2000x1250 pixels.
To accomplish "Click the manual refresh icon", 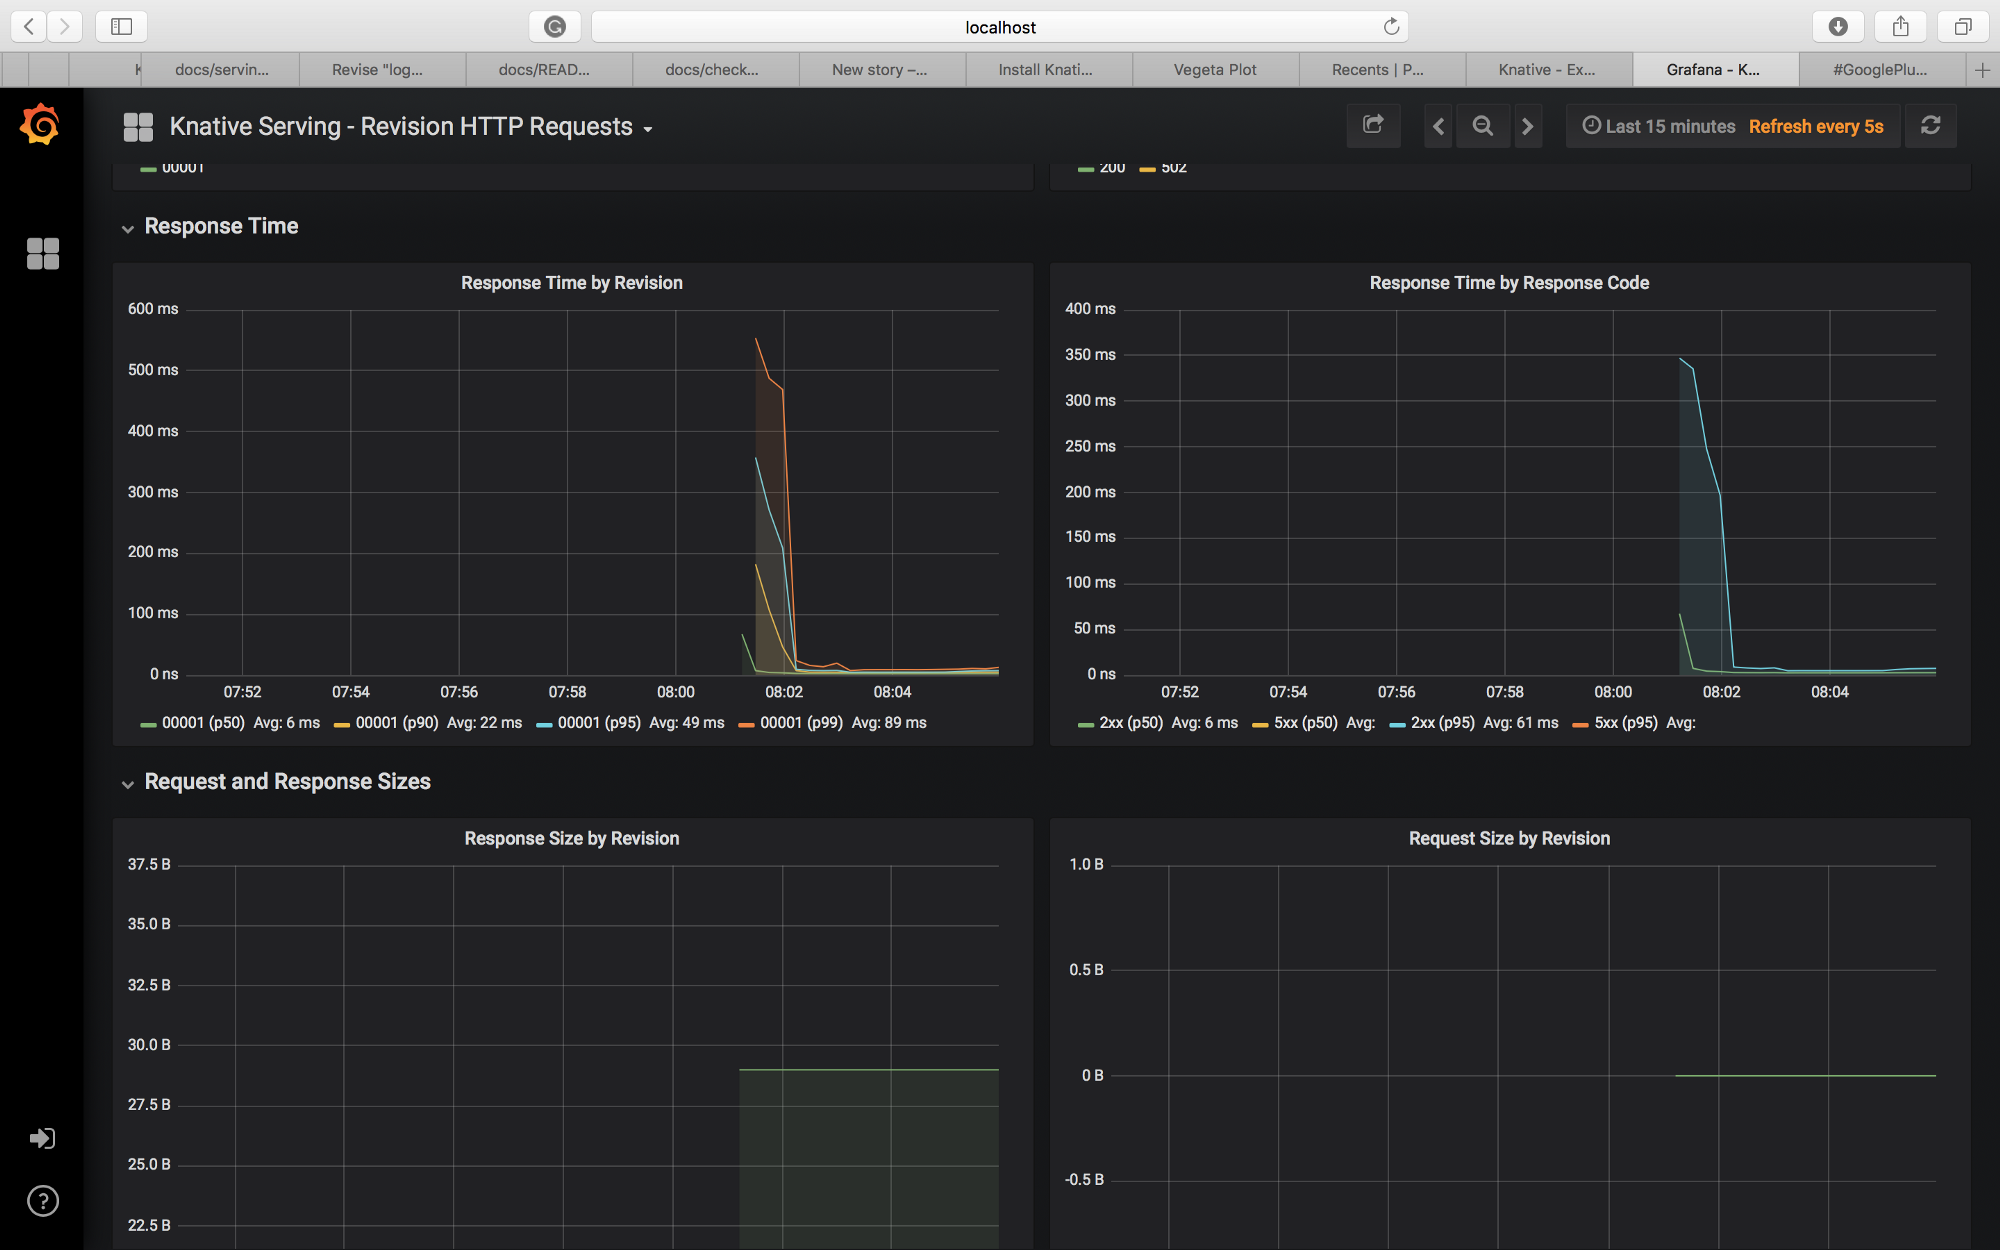I will click(x=1930, y=125).
